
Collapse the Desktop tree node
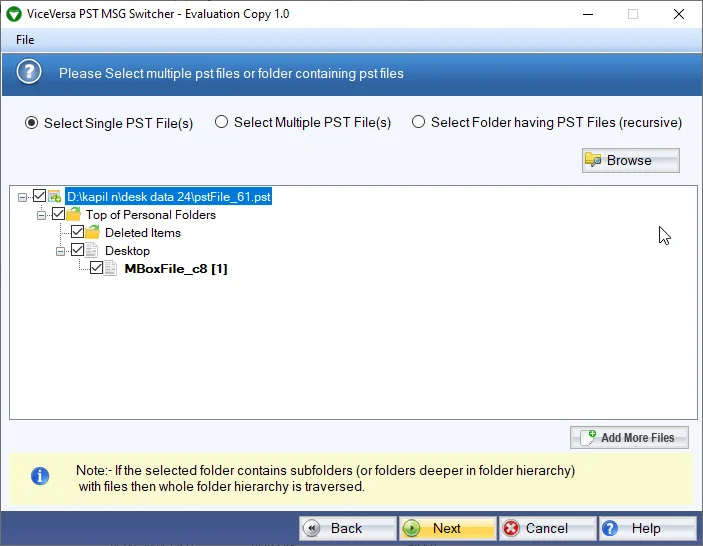[x=60, y=251]
